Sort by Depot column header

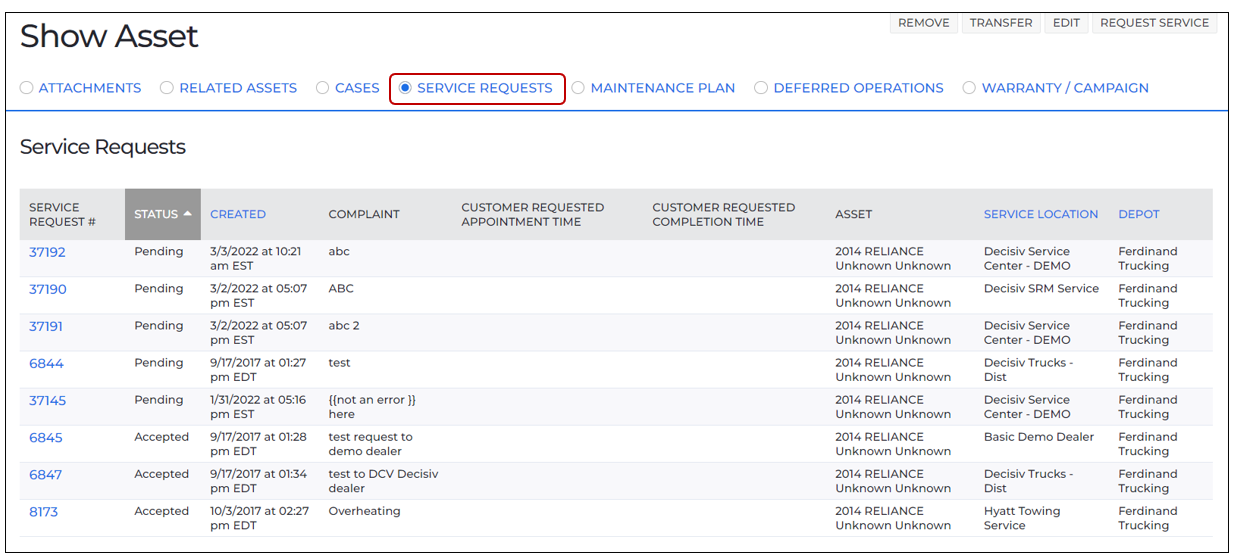[x=1139, y=214]
